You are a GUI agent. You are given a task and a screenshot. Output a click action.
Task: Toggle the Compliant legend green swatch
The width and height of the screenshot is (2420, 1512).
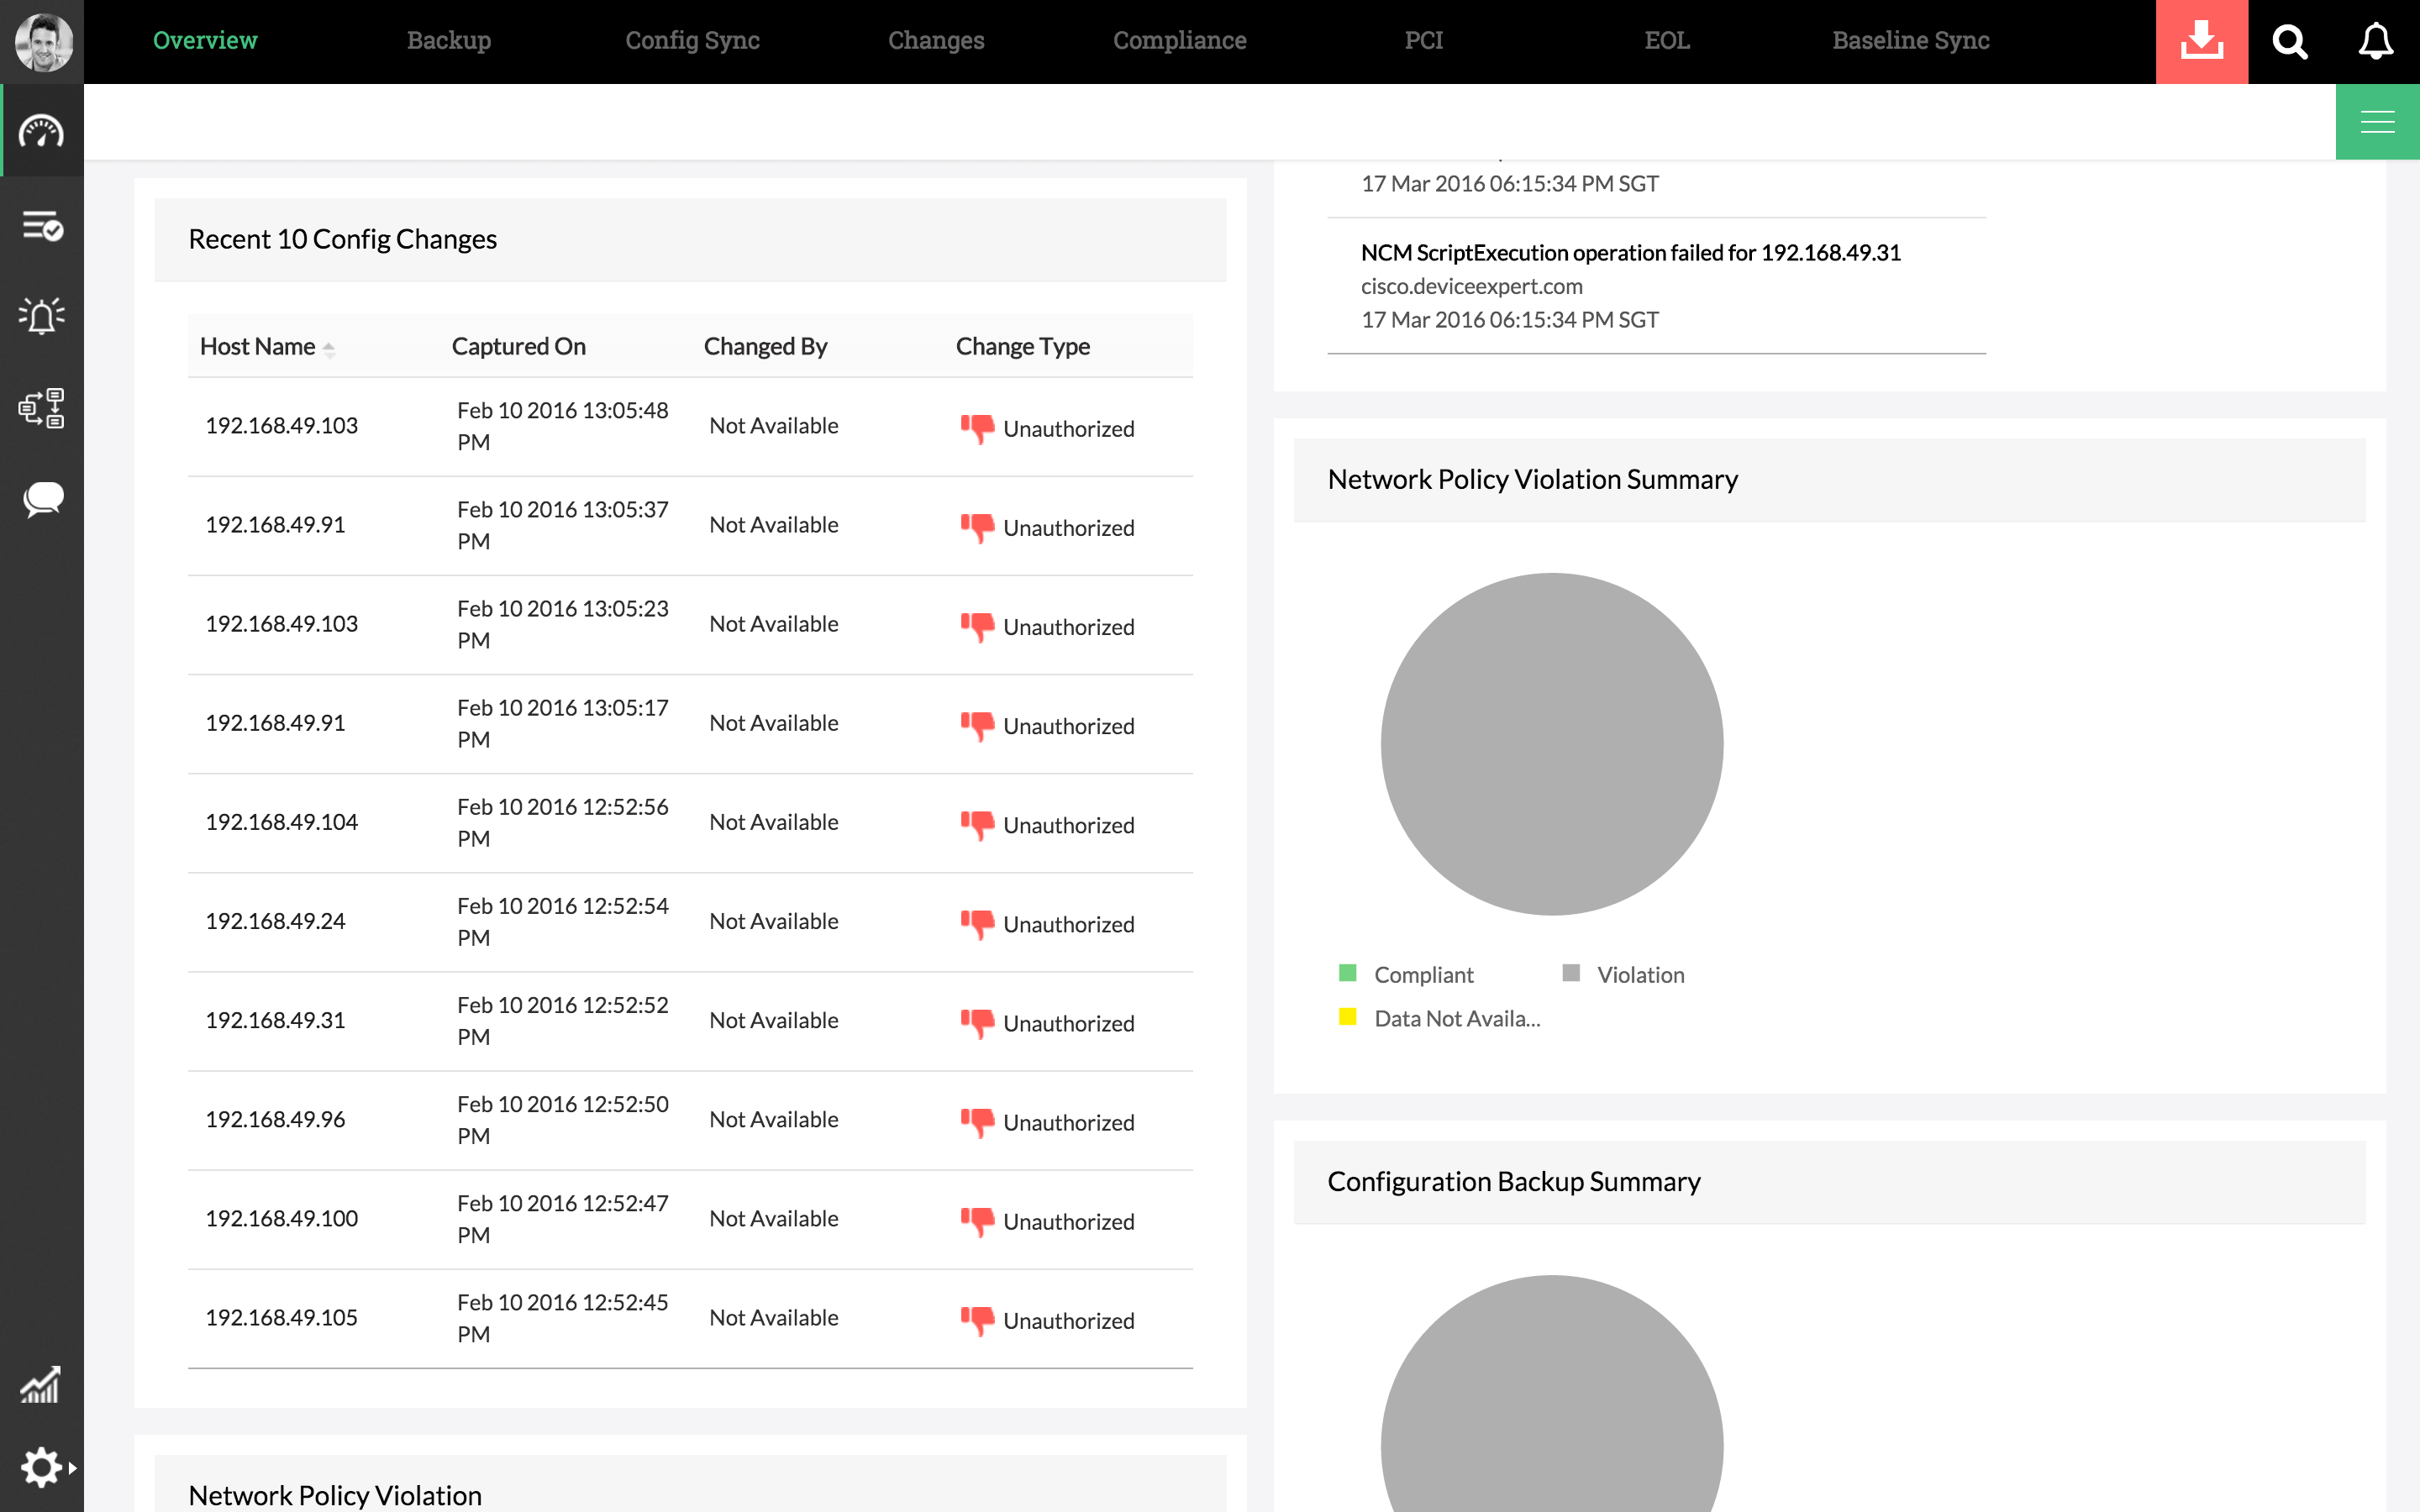pyautogui.click(x=1348, y=973)
